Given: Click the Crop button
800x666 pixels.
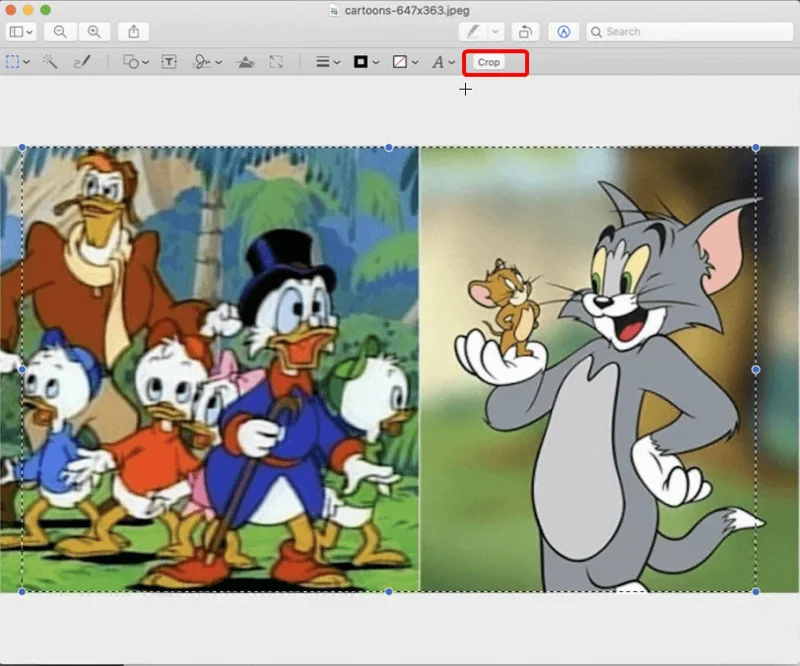Looking at the screenshot, I should click(x=489, y=62).
